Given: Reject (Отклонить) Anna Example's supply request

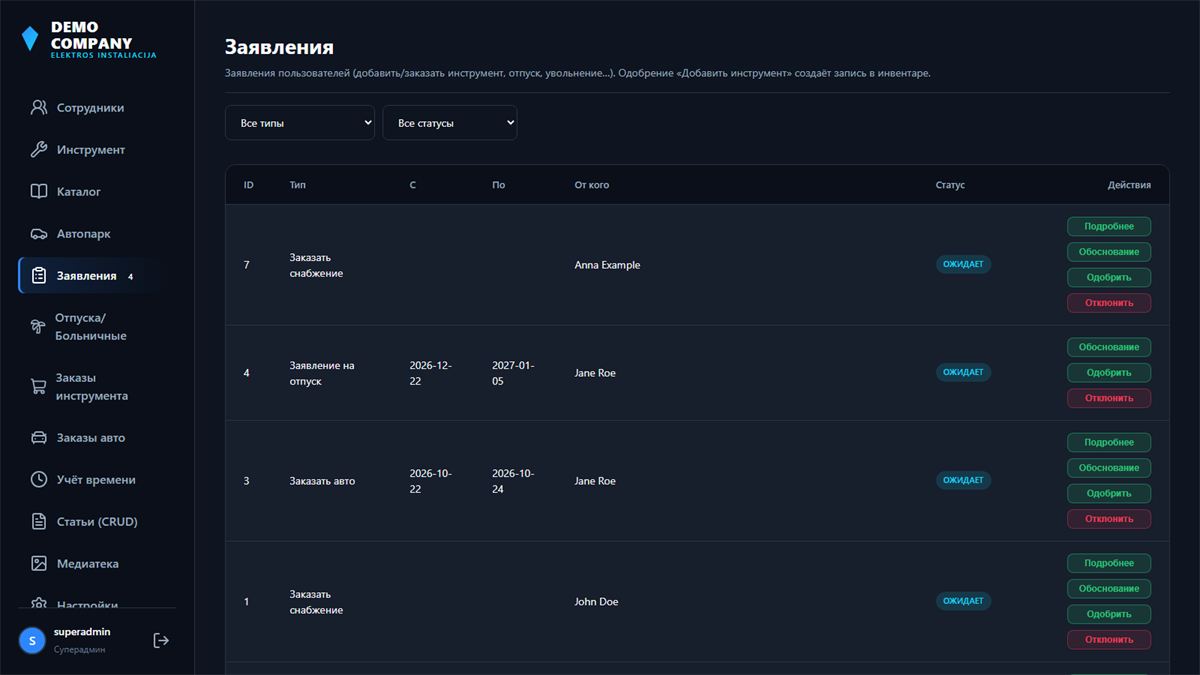Looking at the screenshot, I should coord(1109,303).
